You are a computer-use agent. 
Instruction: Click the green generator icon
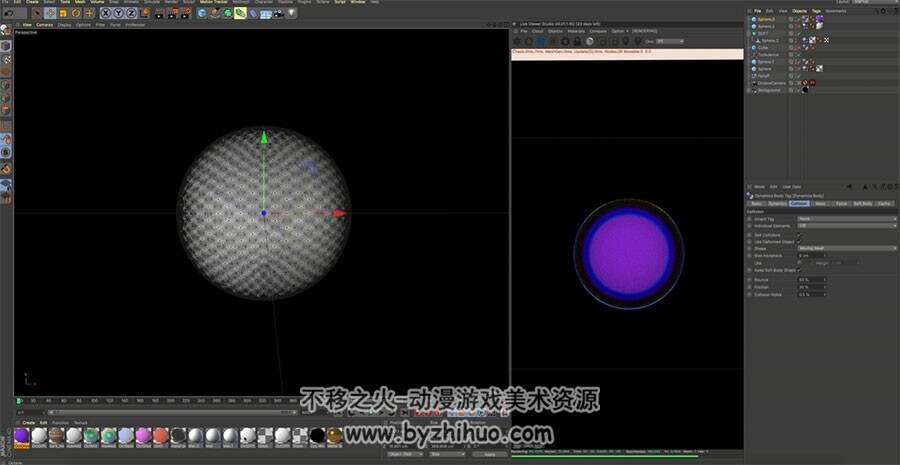coord(227,13)
